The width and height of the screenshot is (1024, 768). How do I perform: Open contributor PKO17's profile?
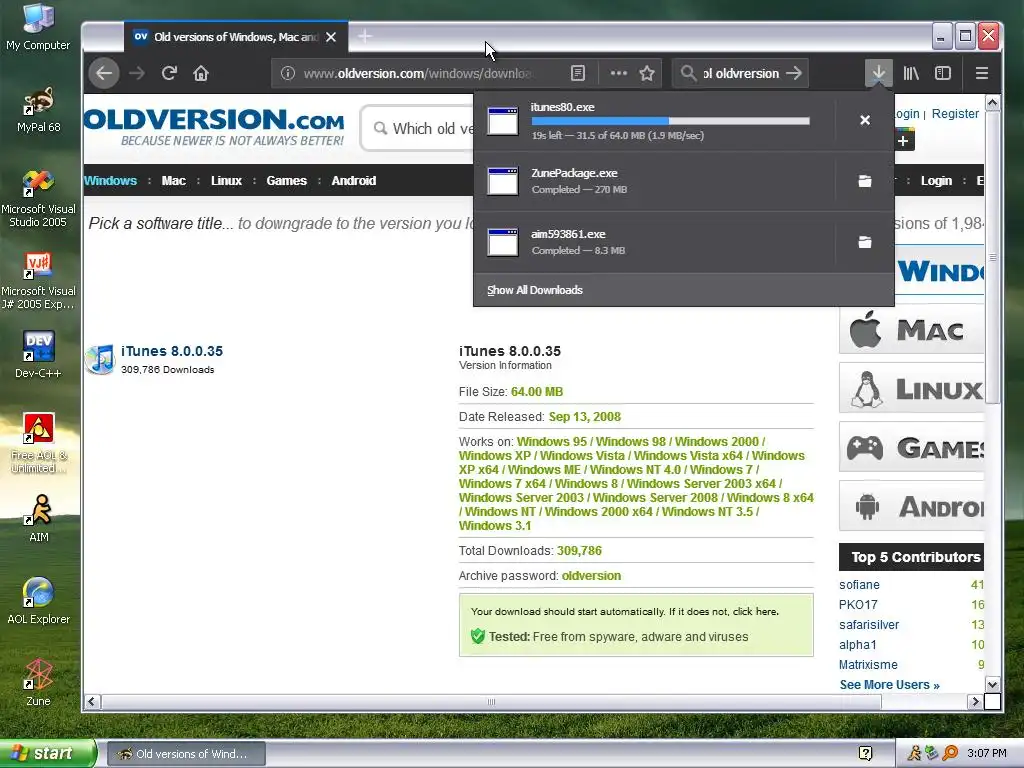pos(858,605)
